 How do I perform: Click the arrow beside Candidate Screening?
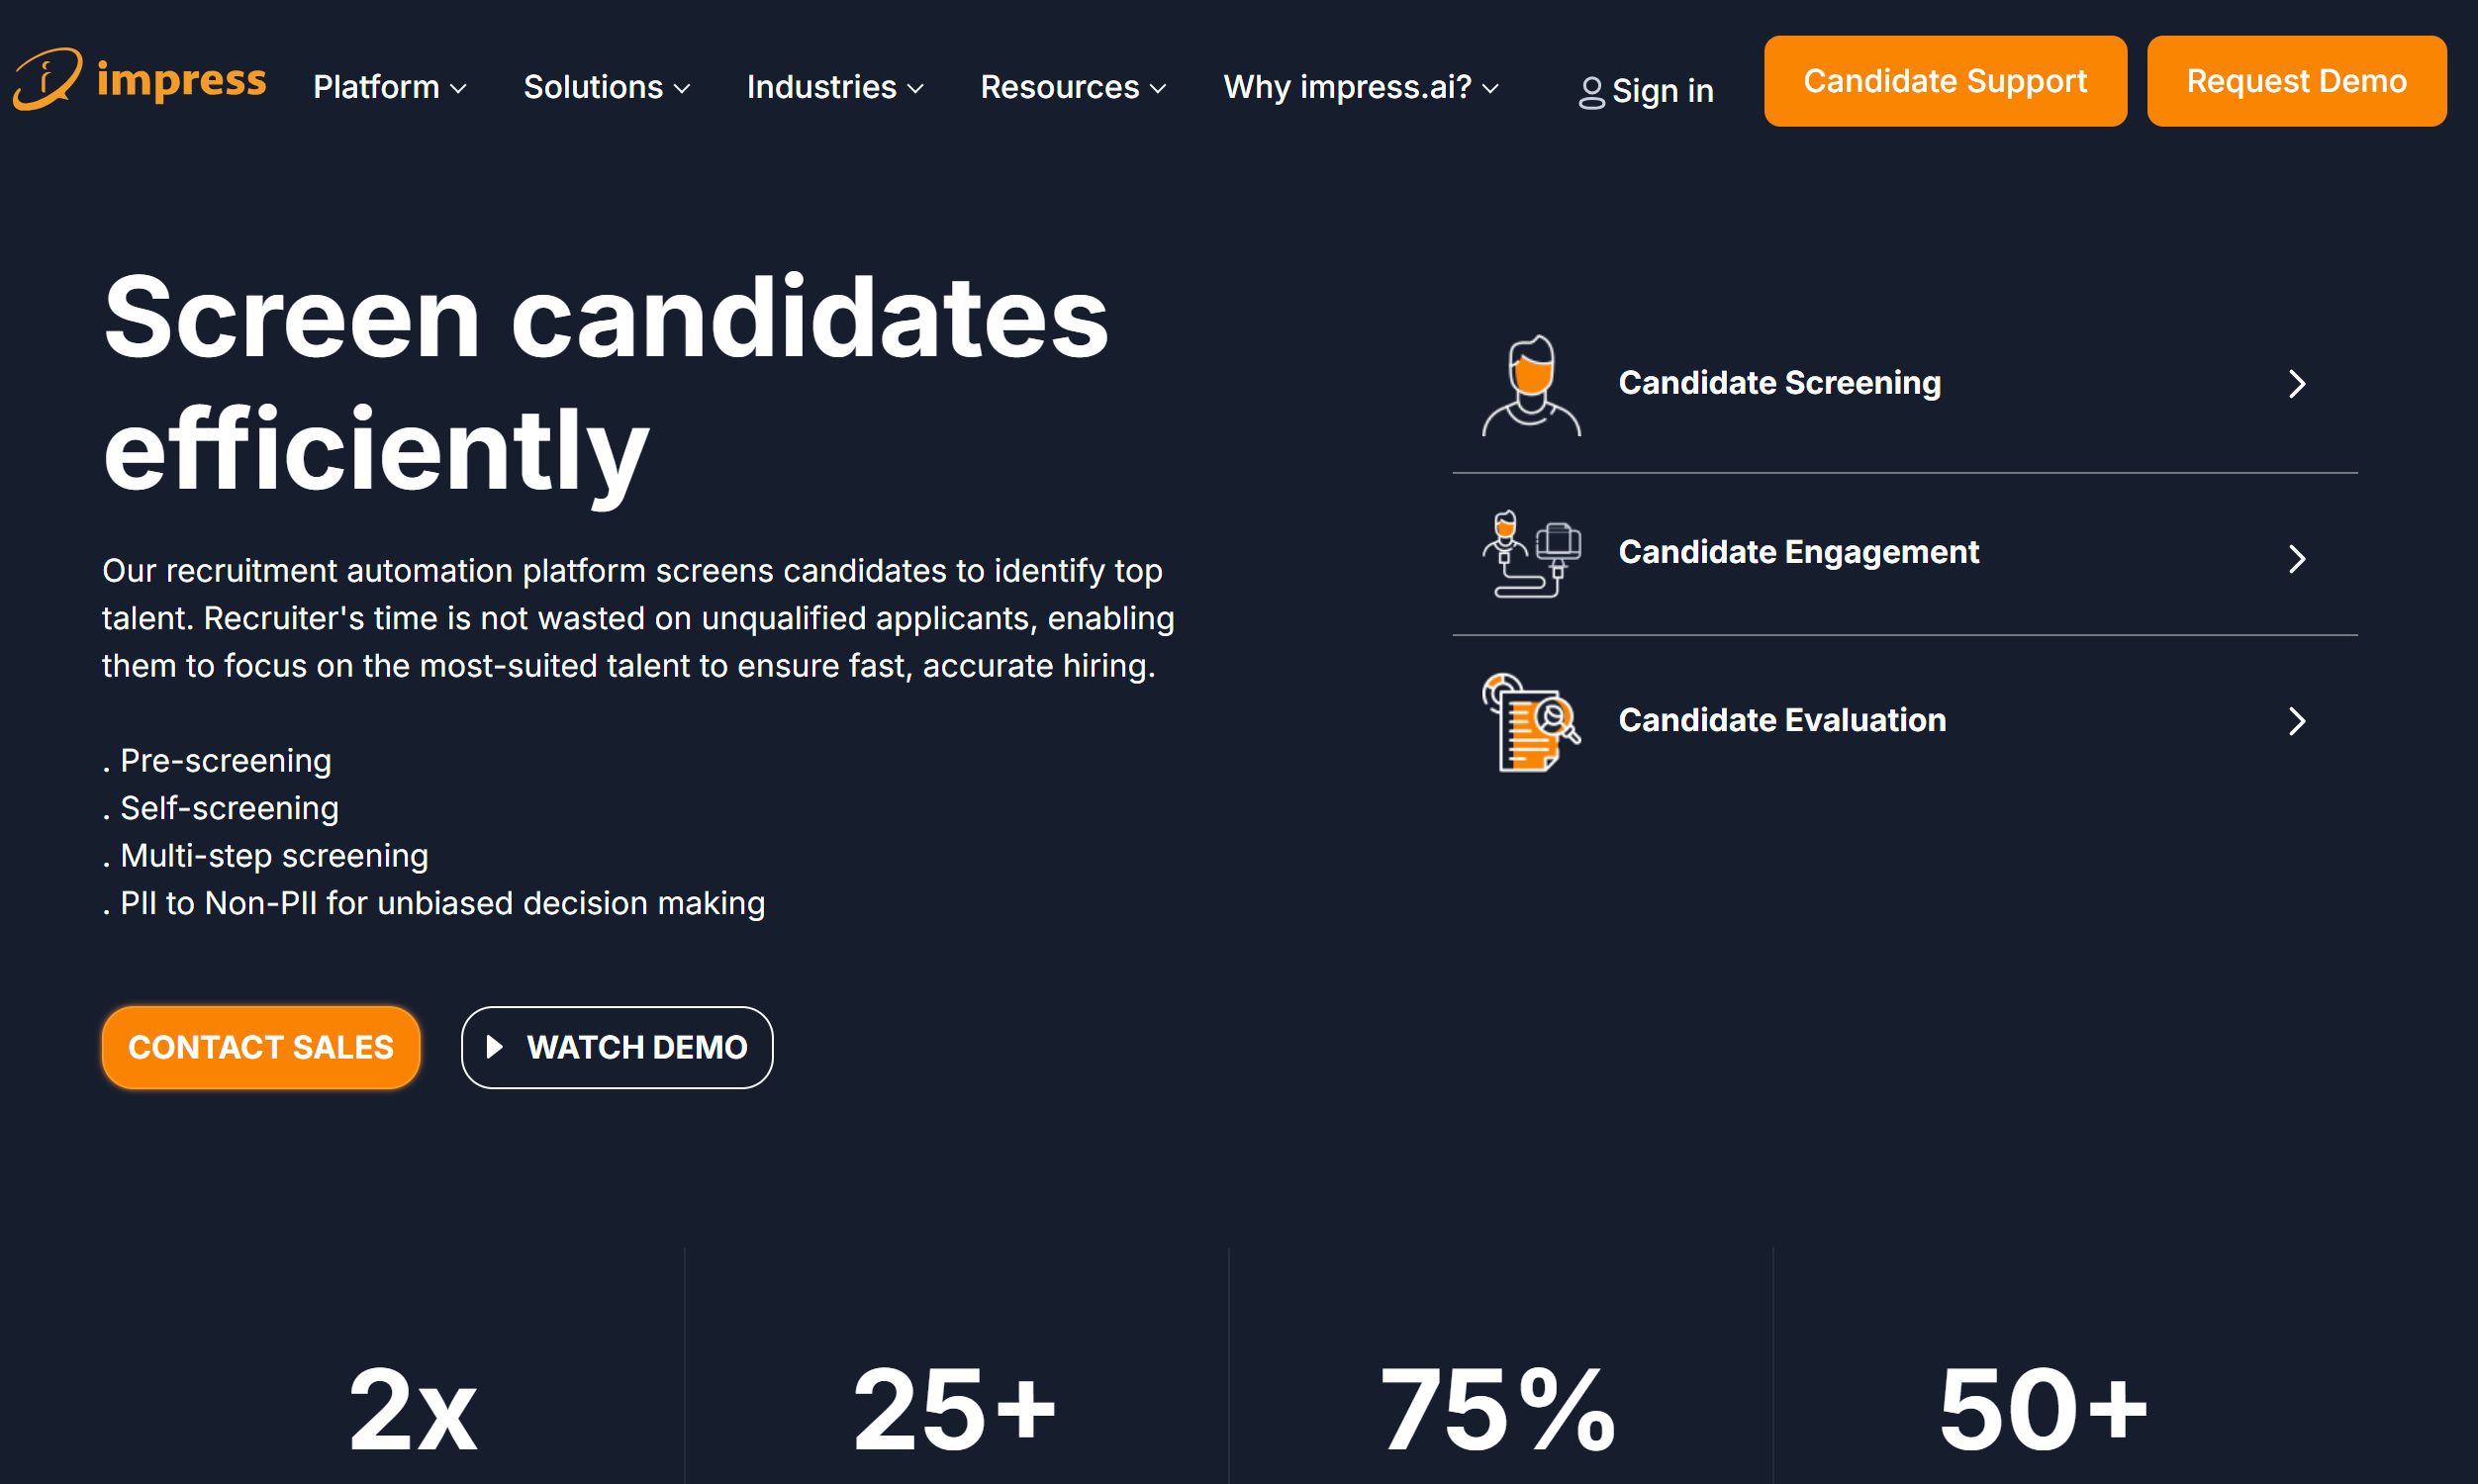pyautogui.click(x=2297, y=384)
